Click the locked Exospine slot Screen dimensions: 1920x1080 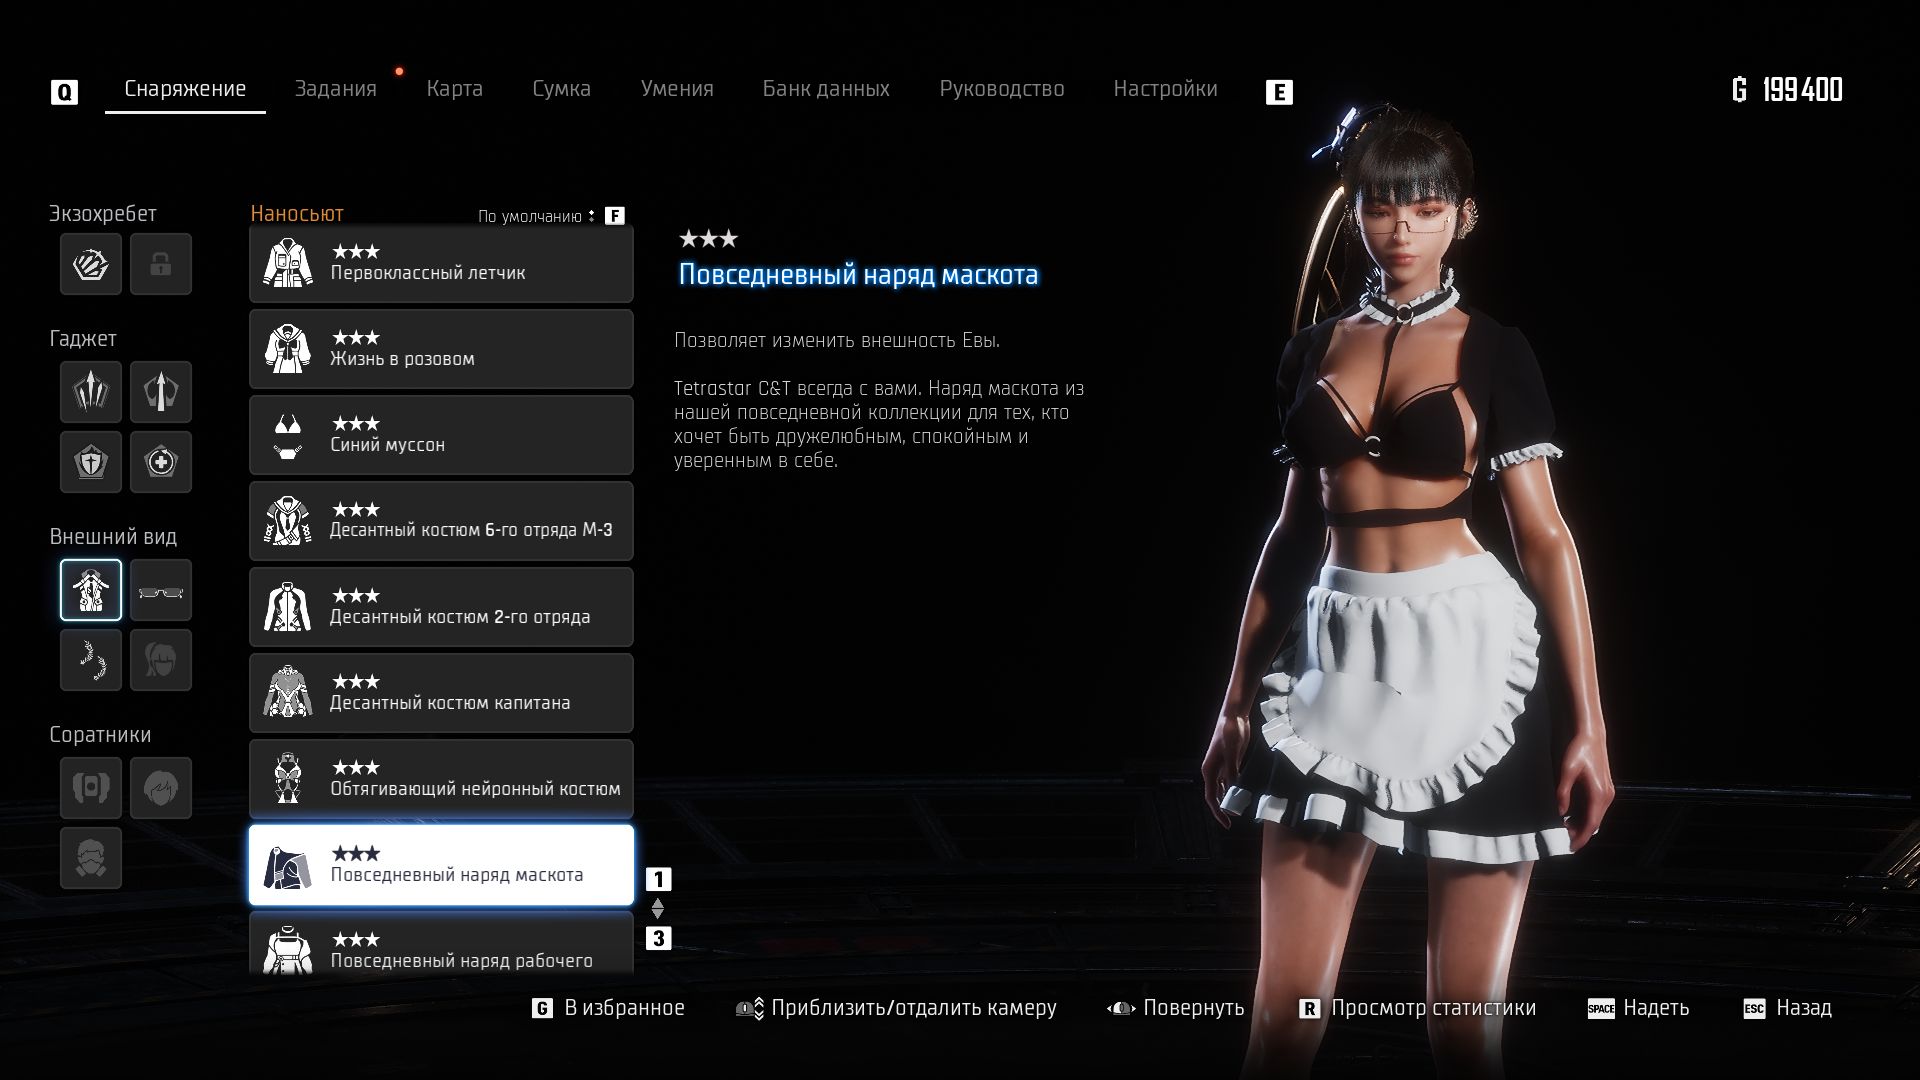pyautogui.click(x=160, y=264)
